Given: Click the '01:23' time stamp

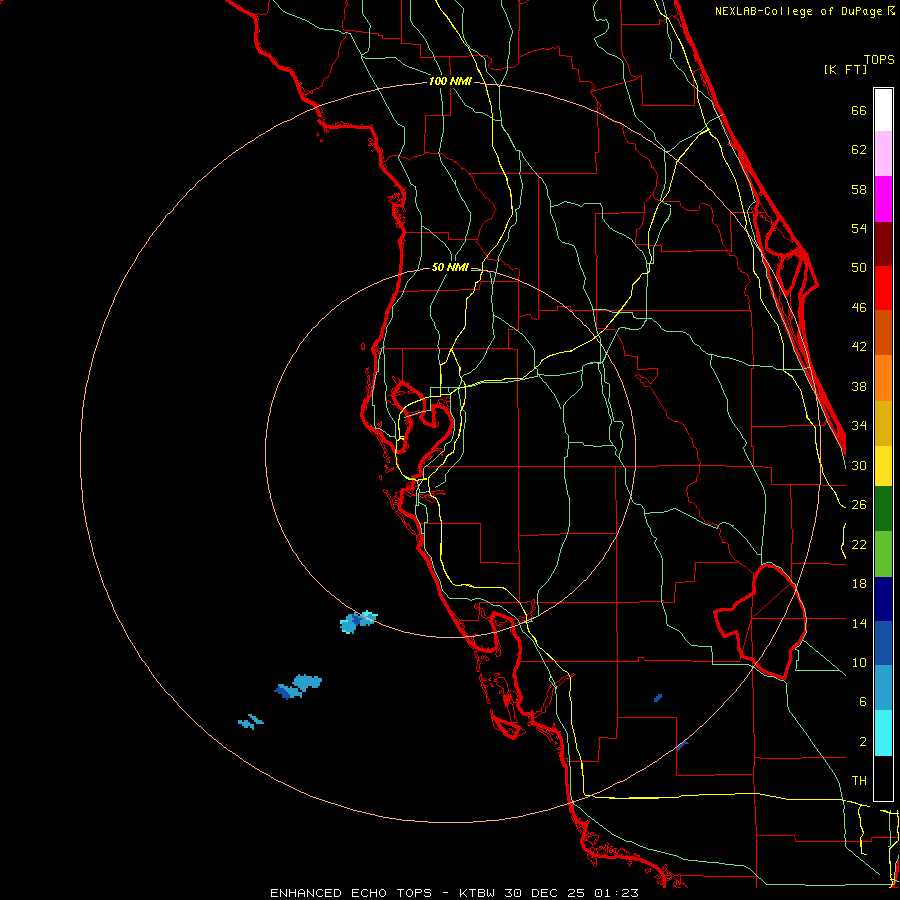Looking at the screenshot, I should click(616, 893).
